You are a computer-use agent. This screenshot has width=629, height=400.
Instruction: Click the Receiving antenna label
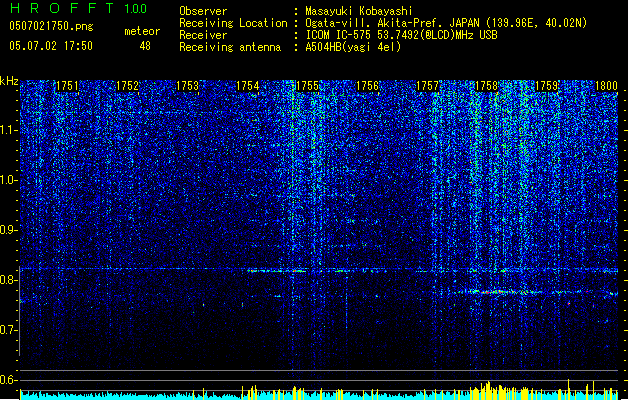(x=230, y=47)
